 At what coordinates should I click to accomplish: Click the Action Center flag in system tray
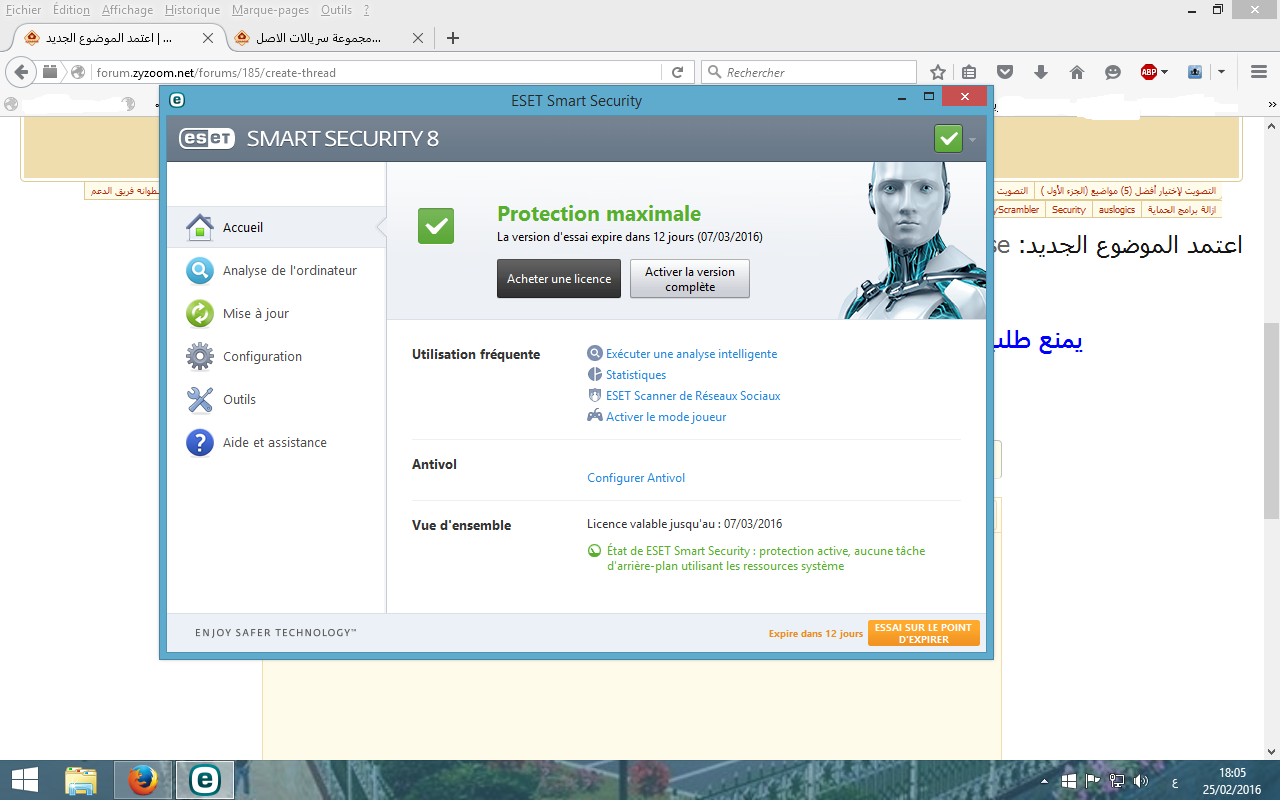1093,780
